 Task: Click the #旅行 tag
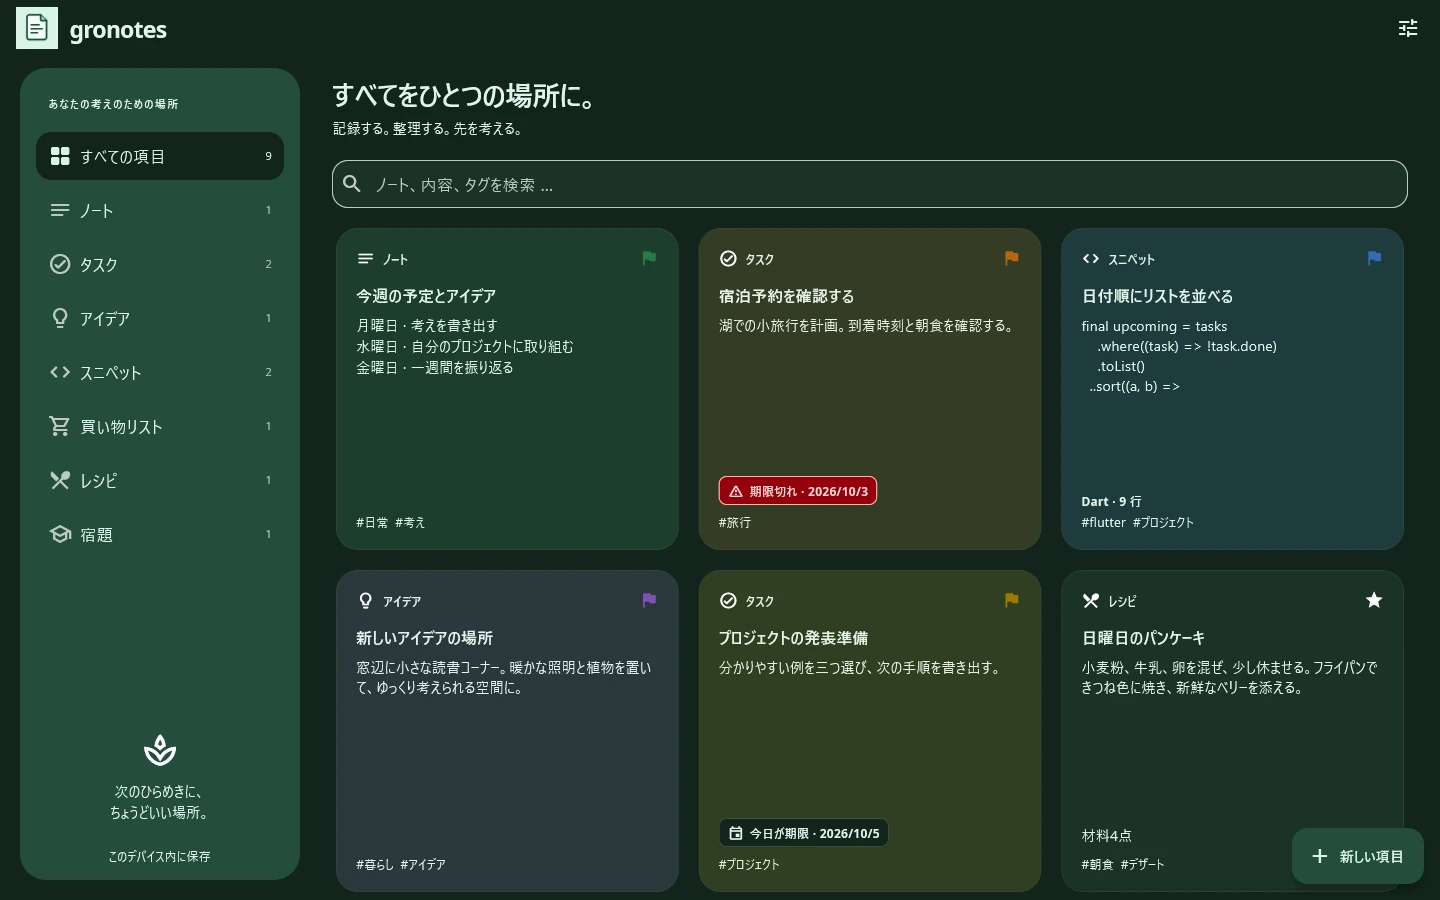point(735,522)
